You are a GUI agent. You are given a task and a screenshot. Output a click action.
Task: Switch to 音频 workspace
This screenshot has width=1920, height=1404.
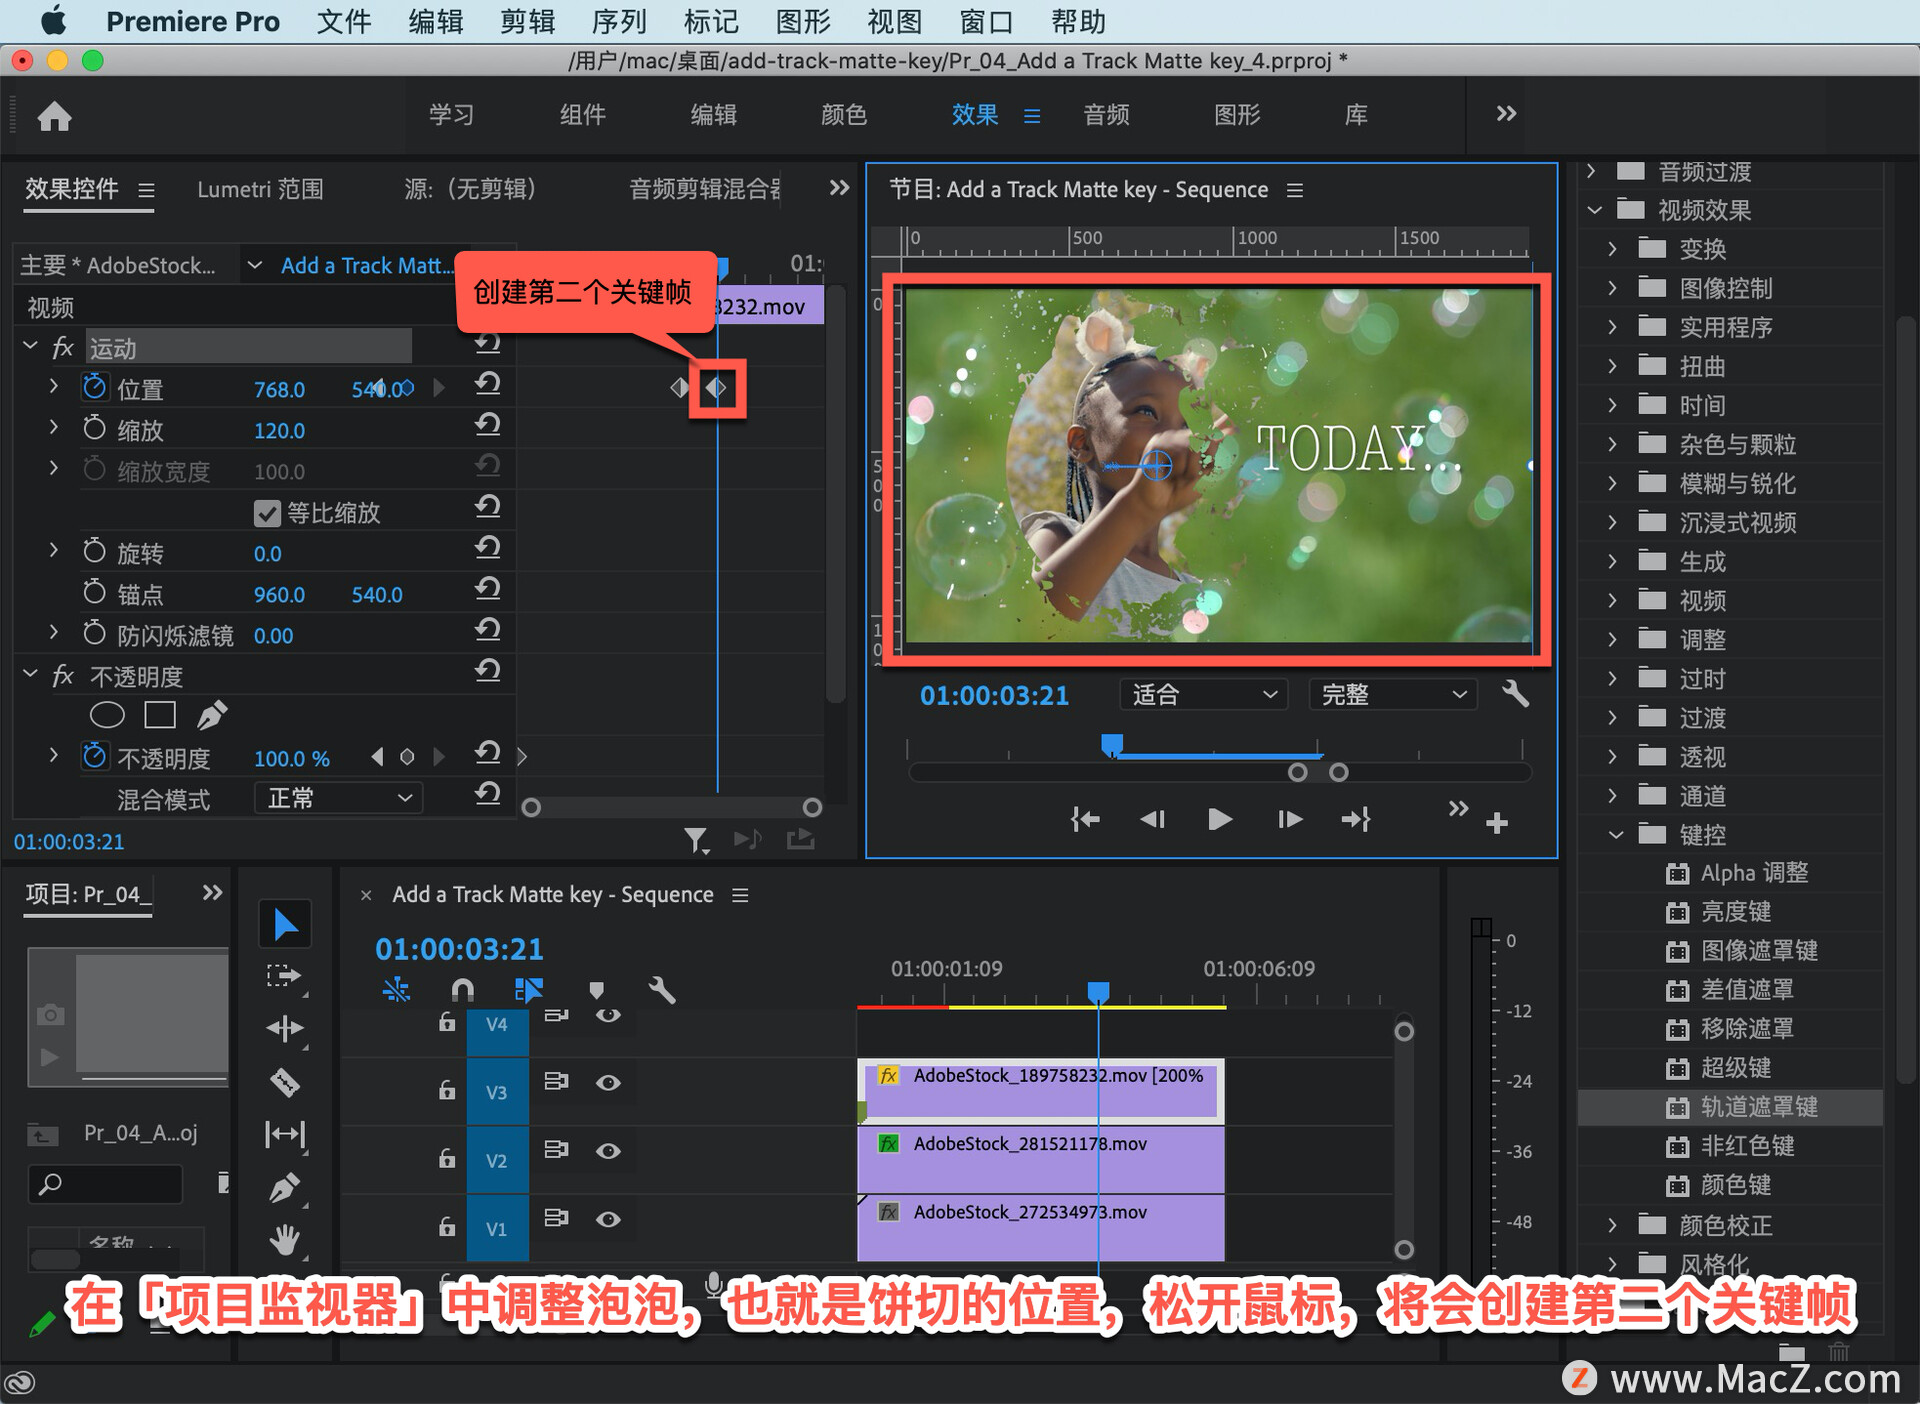point(1106,115)
